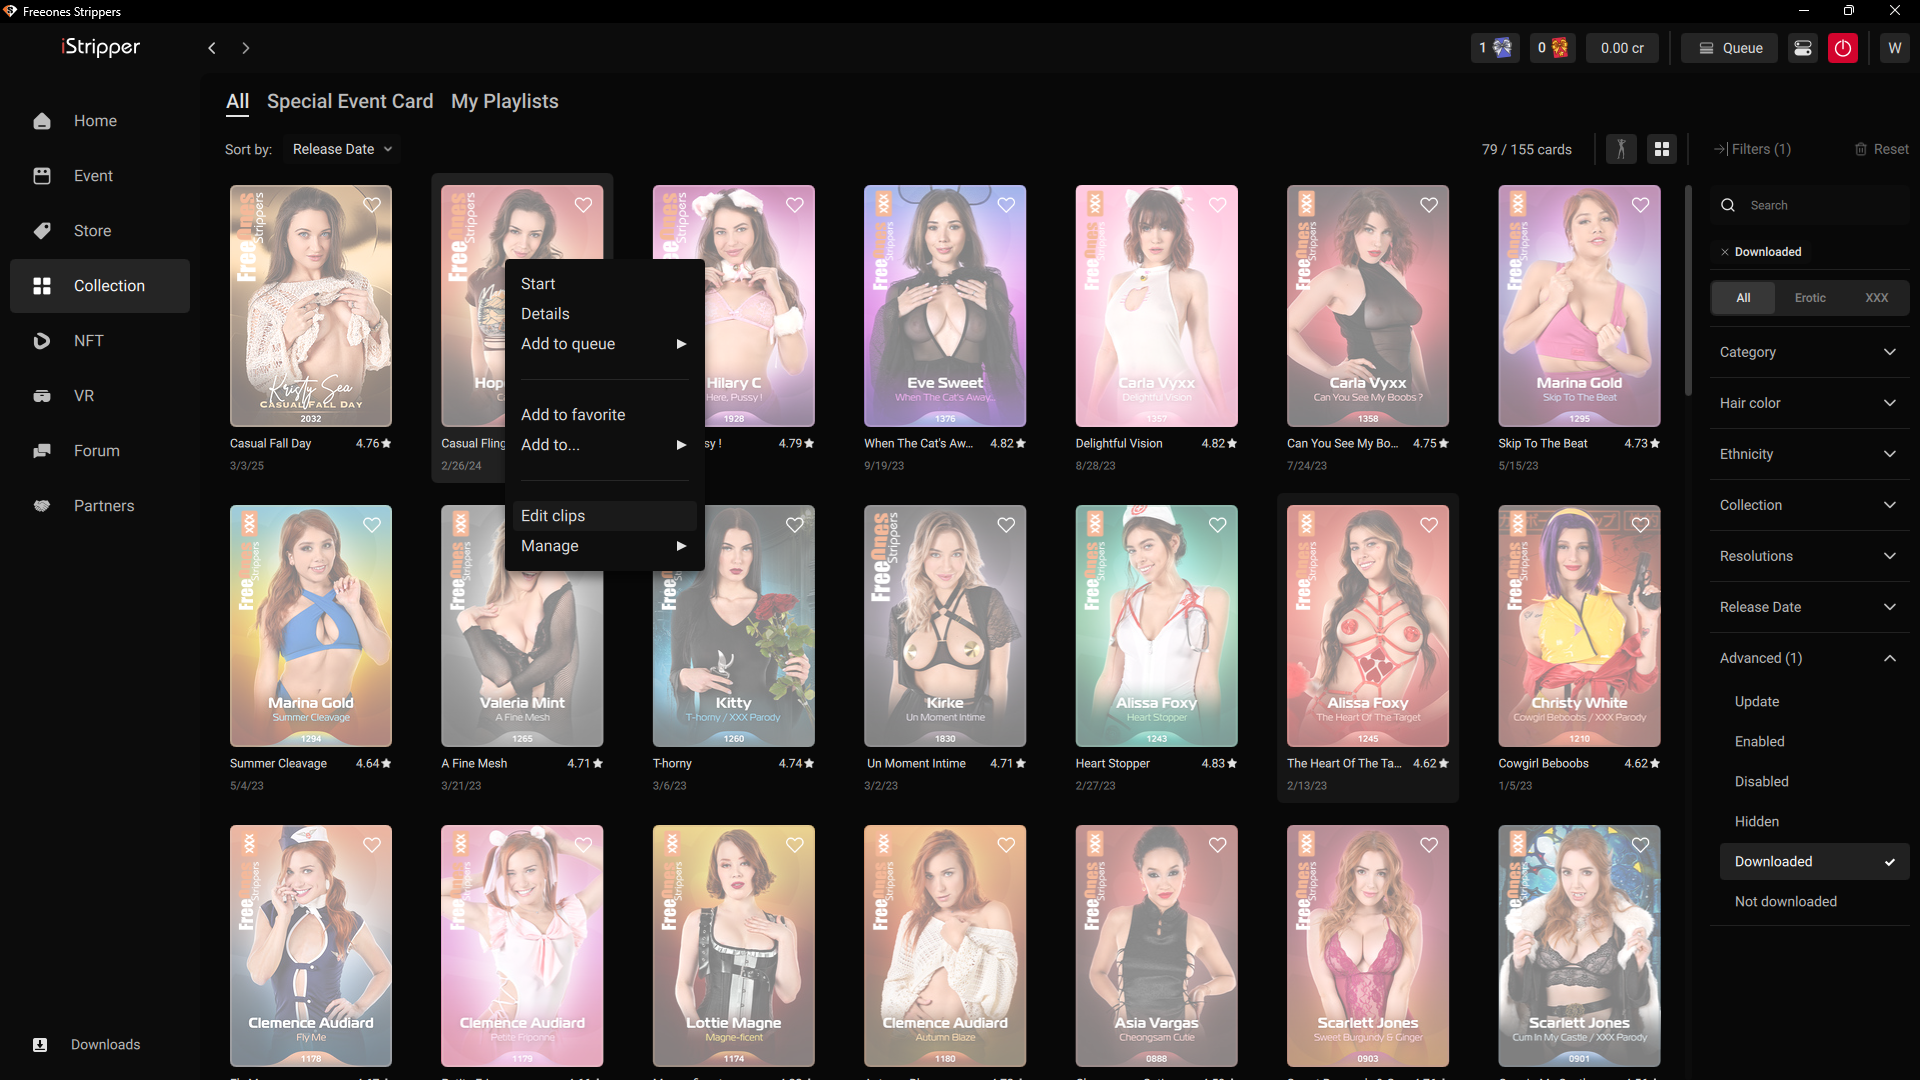Open the Event calendar icon
Viewport: 1920px width, 1080px height.
click(42, 176)
